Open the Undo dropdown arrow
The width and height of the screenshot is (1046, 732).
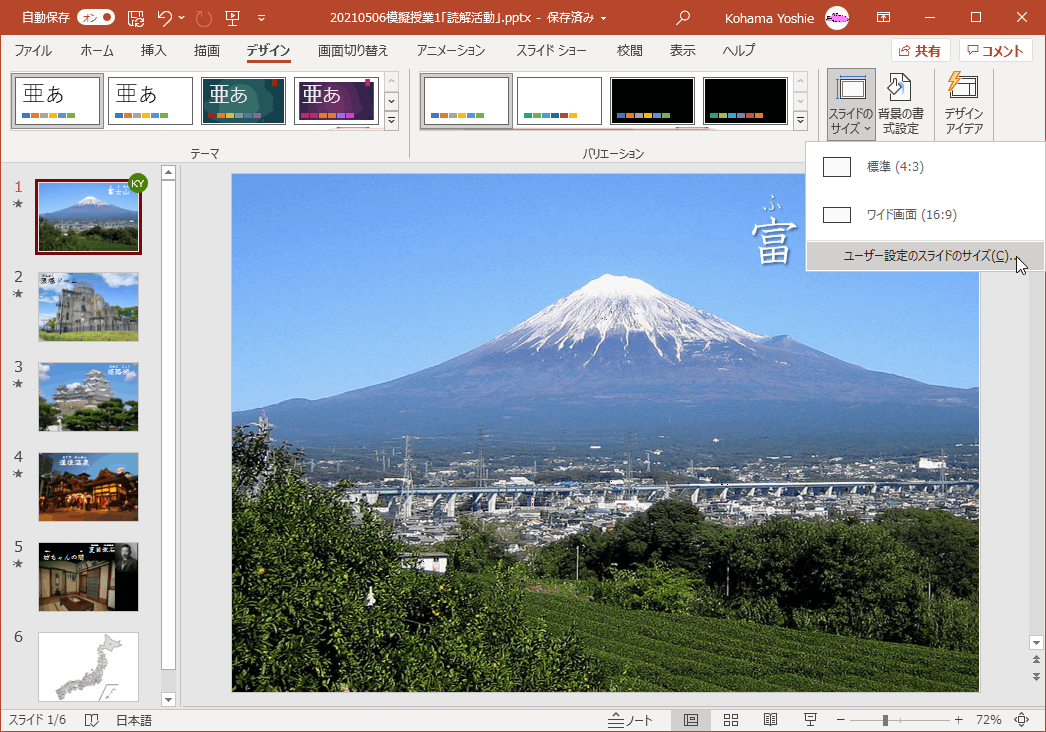(x=180, y=16)
